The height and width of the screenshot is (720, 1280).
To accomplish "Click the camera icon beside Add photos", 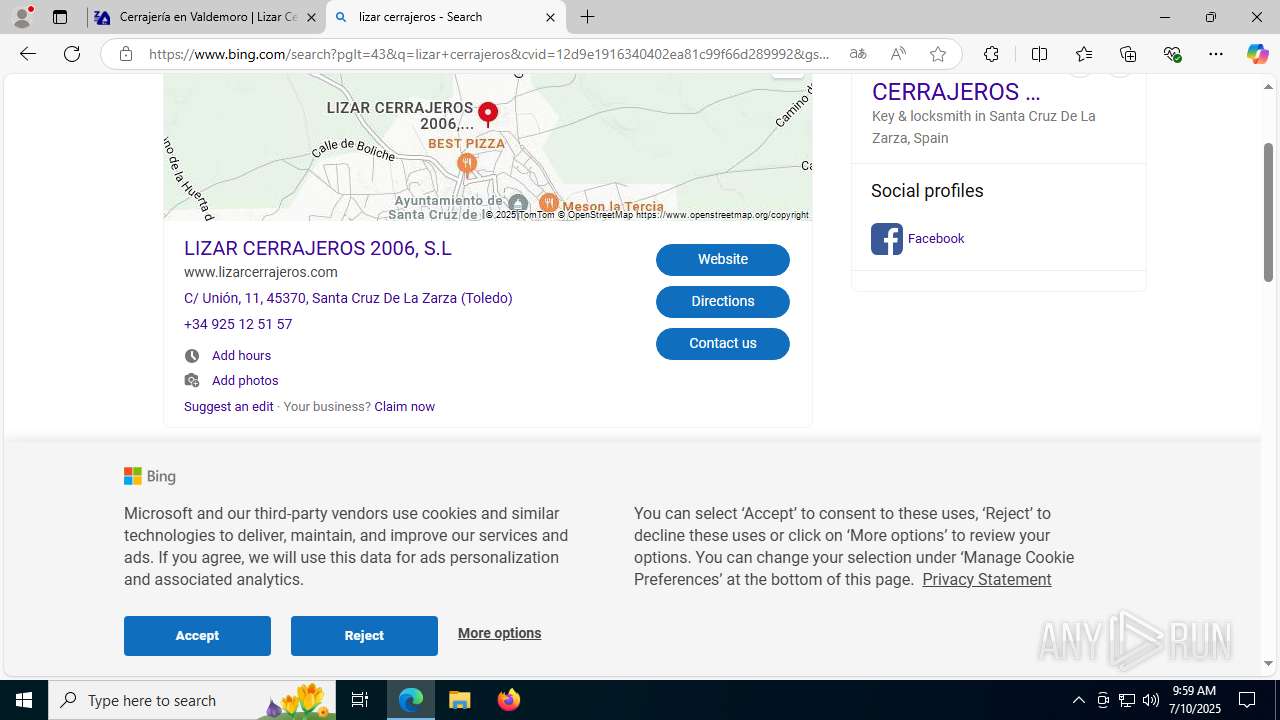I will coord(192,381).
